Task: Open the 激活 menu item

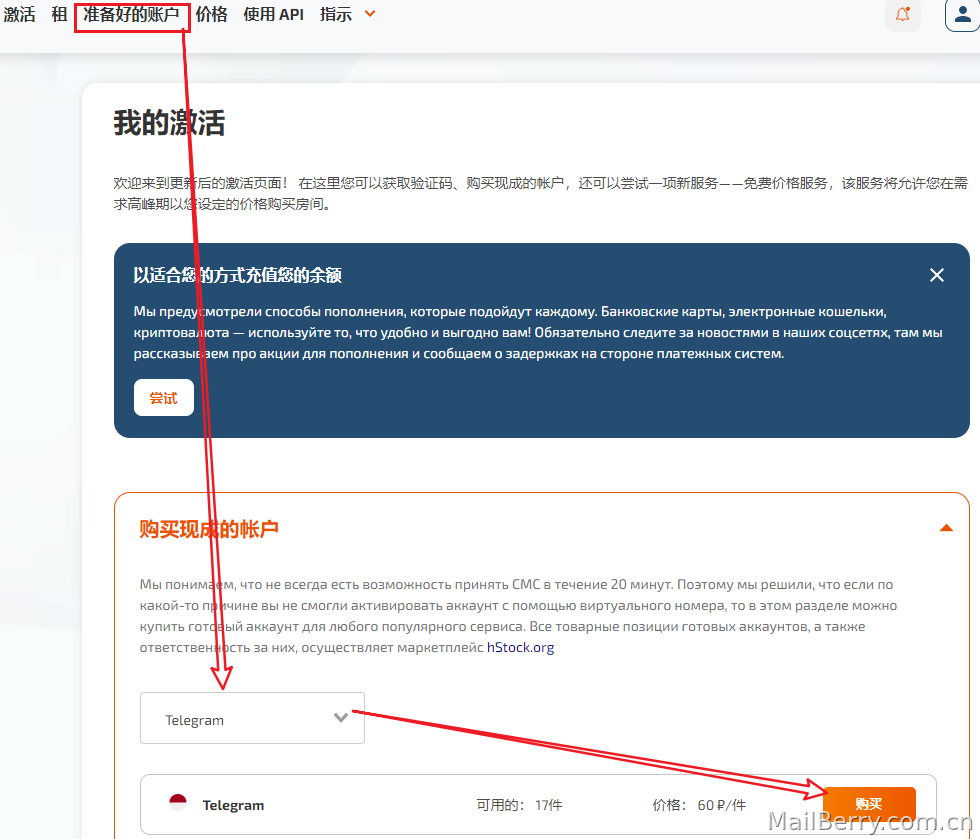Action: pyautogui.click(x=19, y=14)
